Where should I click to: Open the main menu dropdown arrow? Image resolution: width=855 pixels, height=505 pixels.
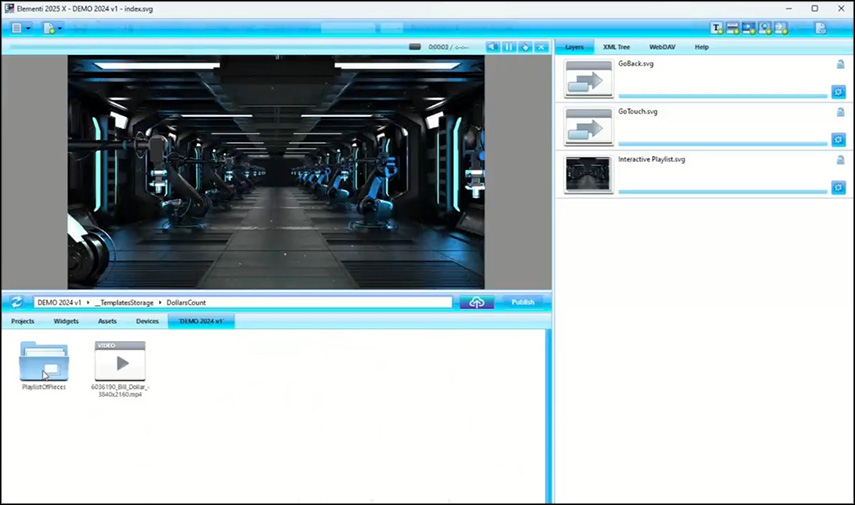click(28, 28)
